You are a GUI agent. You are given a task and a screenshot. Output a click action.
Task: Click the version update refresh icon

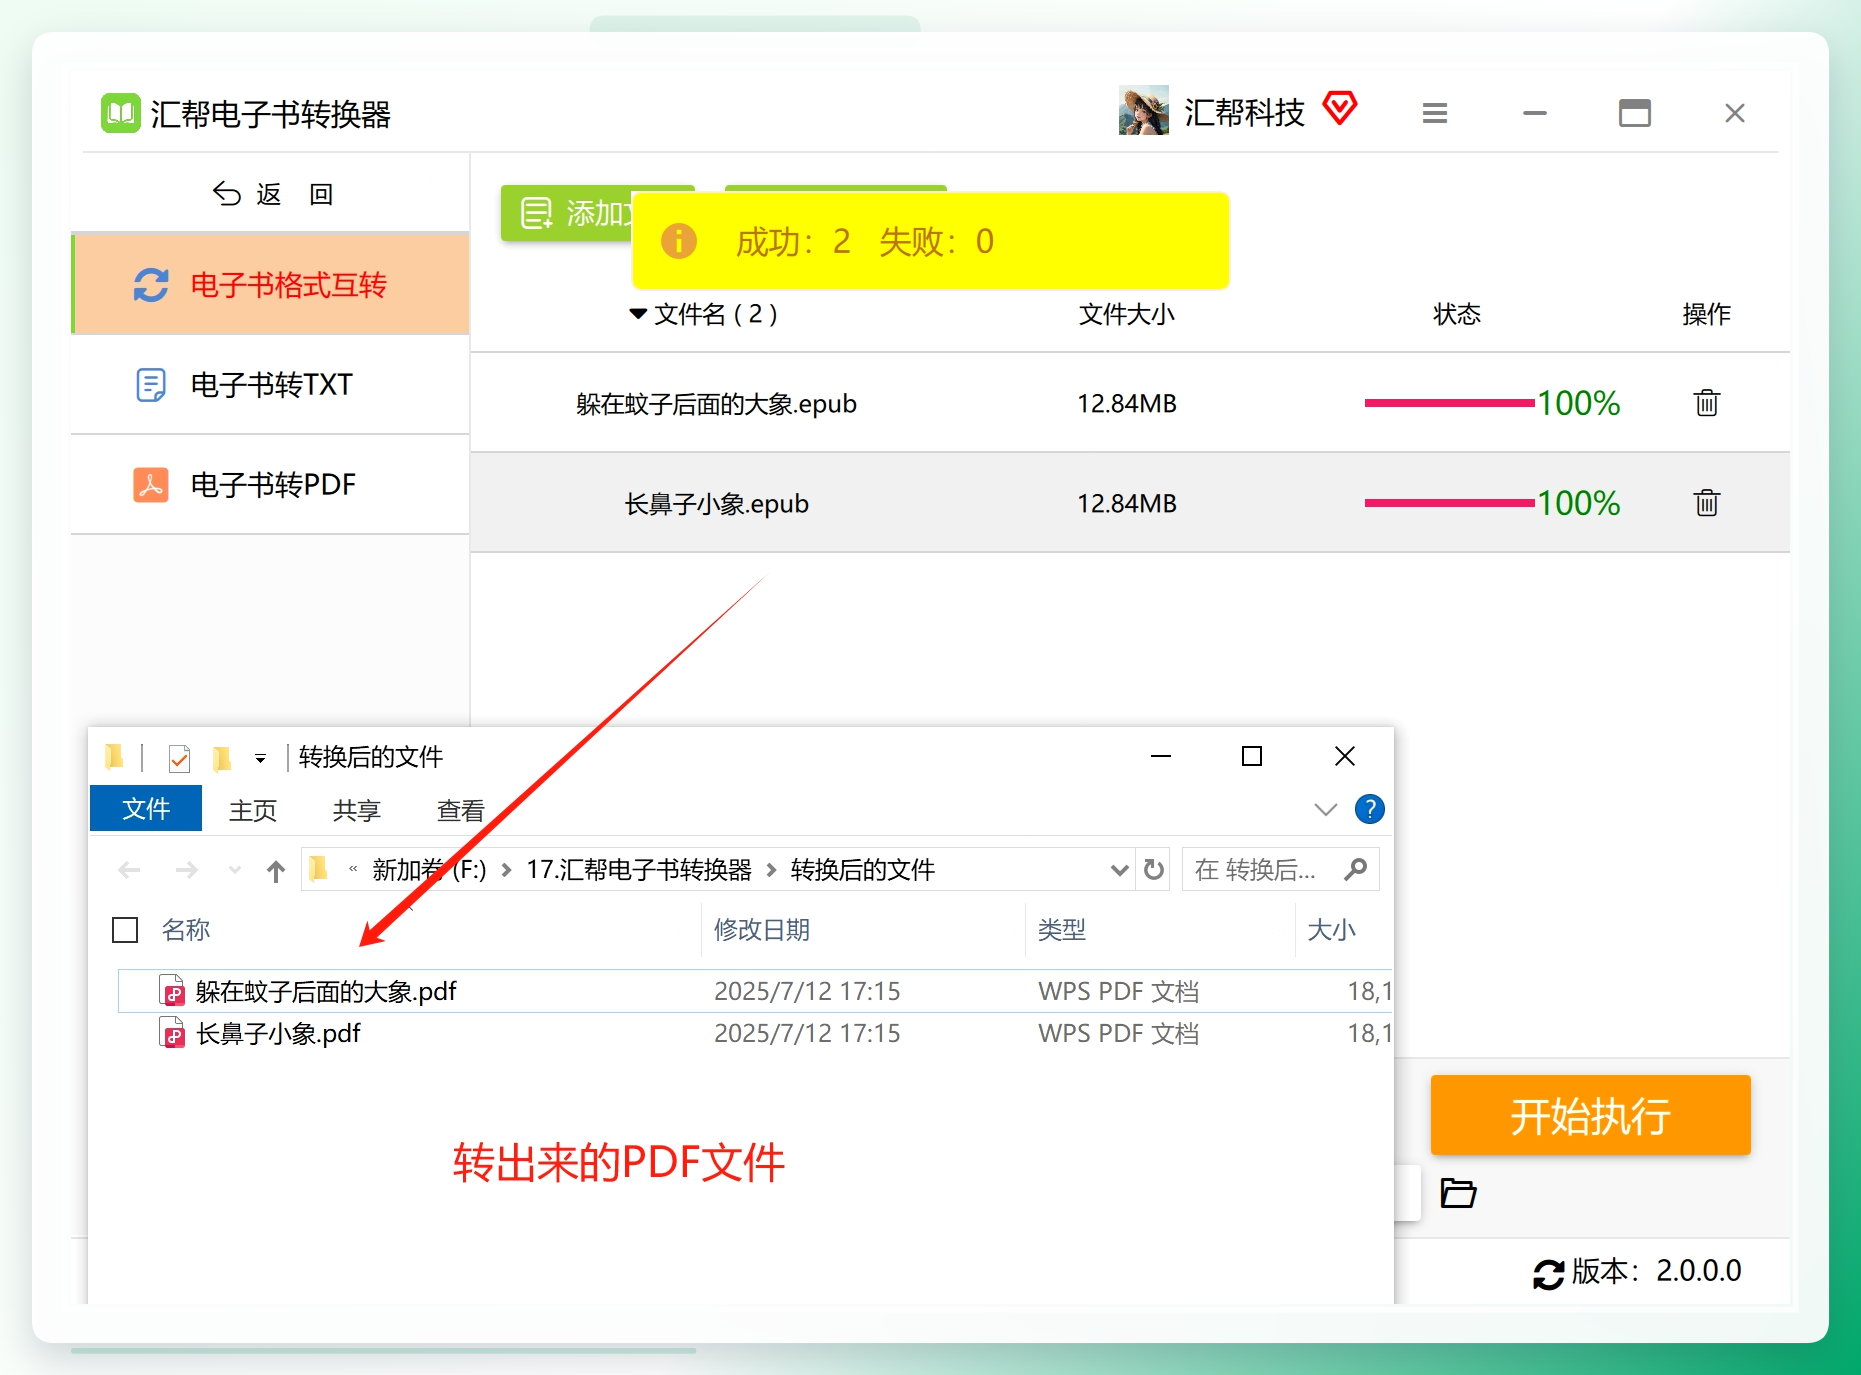tap(1548, 1274)
